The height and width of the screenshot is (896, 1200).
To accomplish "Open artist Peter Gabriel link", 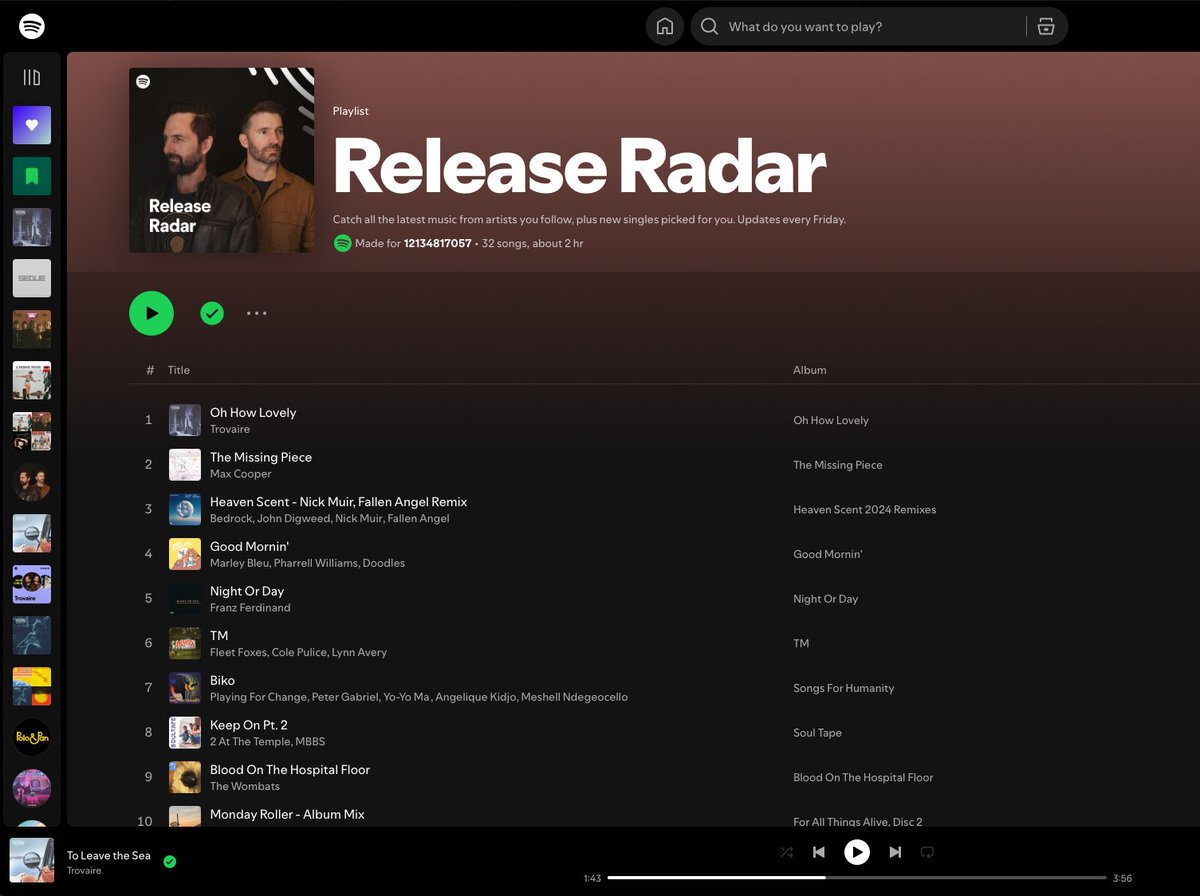I will point(345,697).
